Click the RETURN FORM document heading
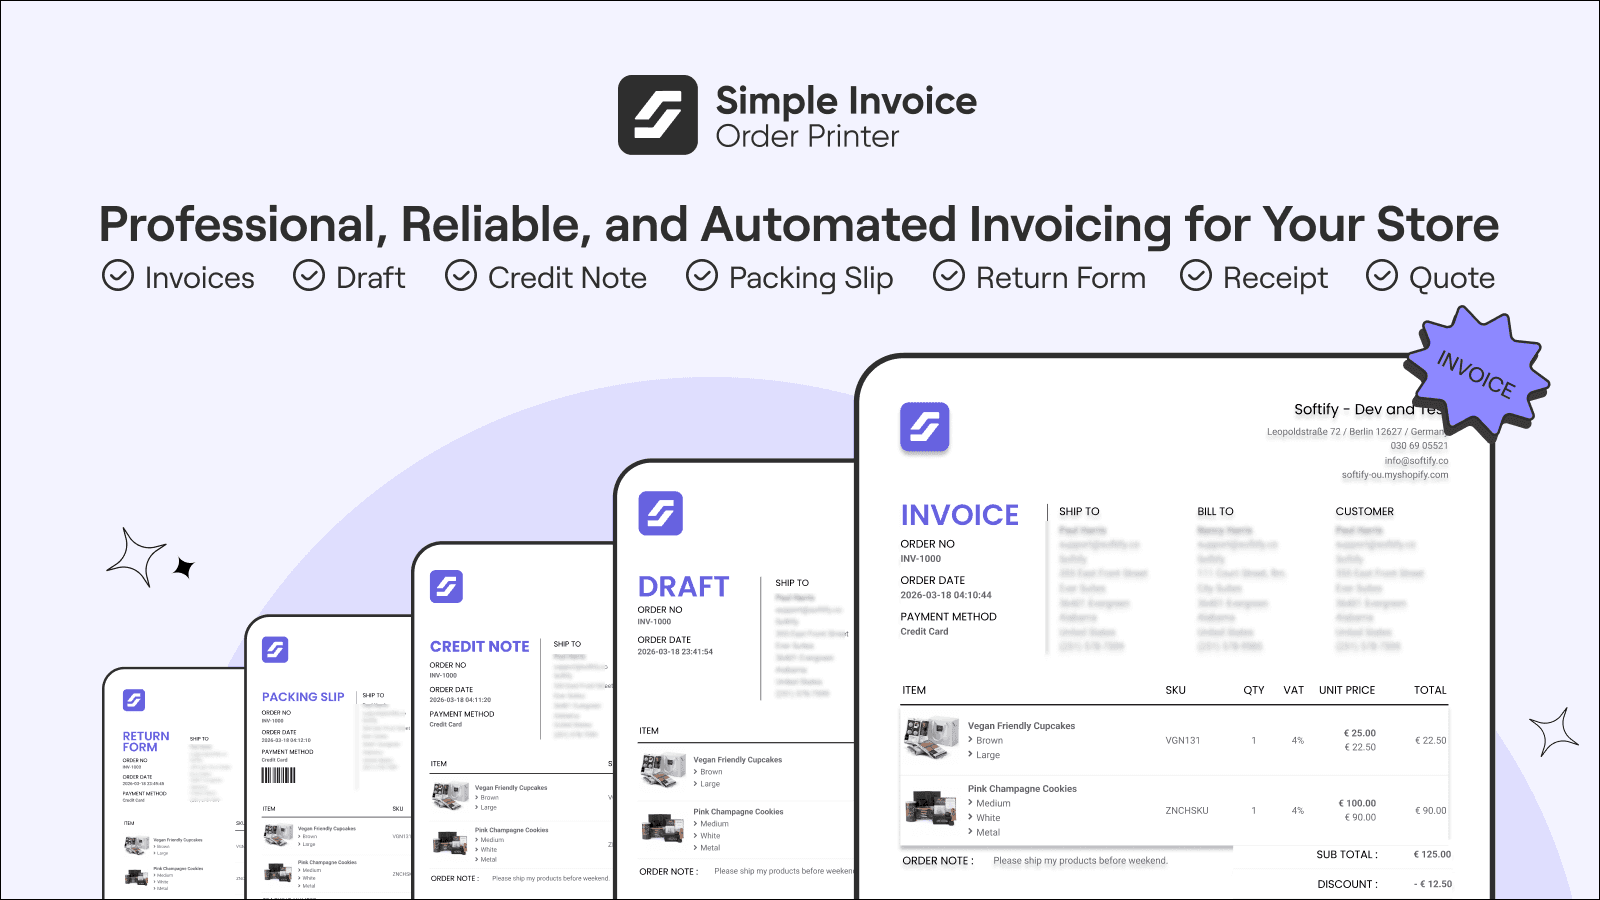Viewport: 1600px width, 900px height. (x=146, y=741)
